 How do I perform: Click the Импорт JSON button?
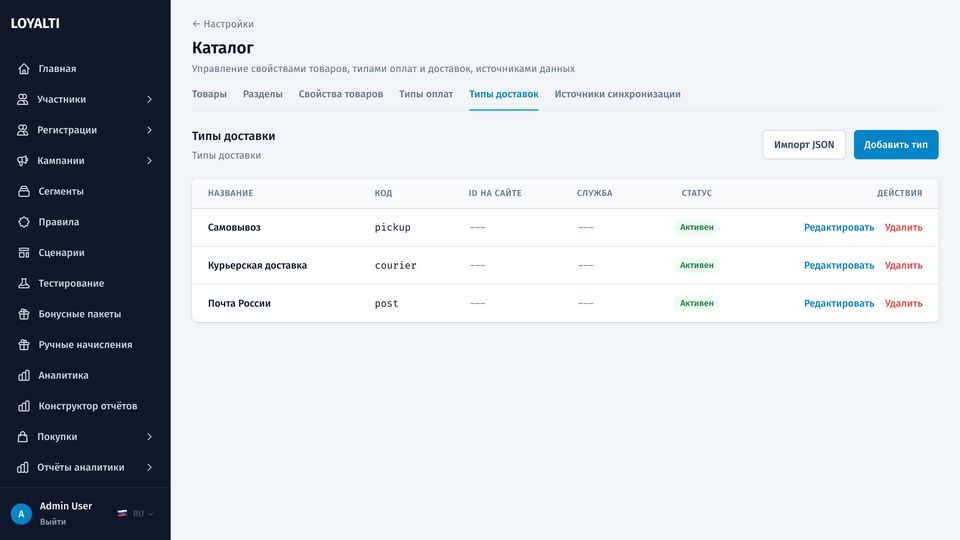coord(804,144)
